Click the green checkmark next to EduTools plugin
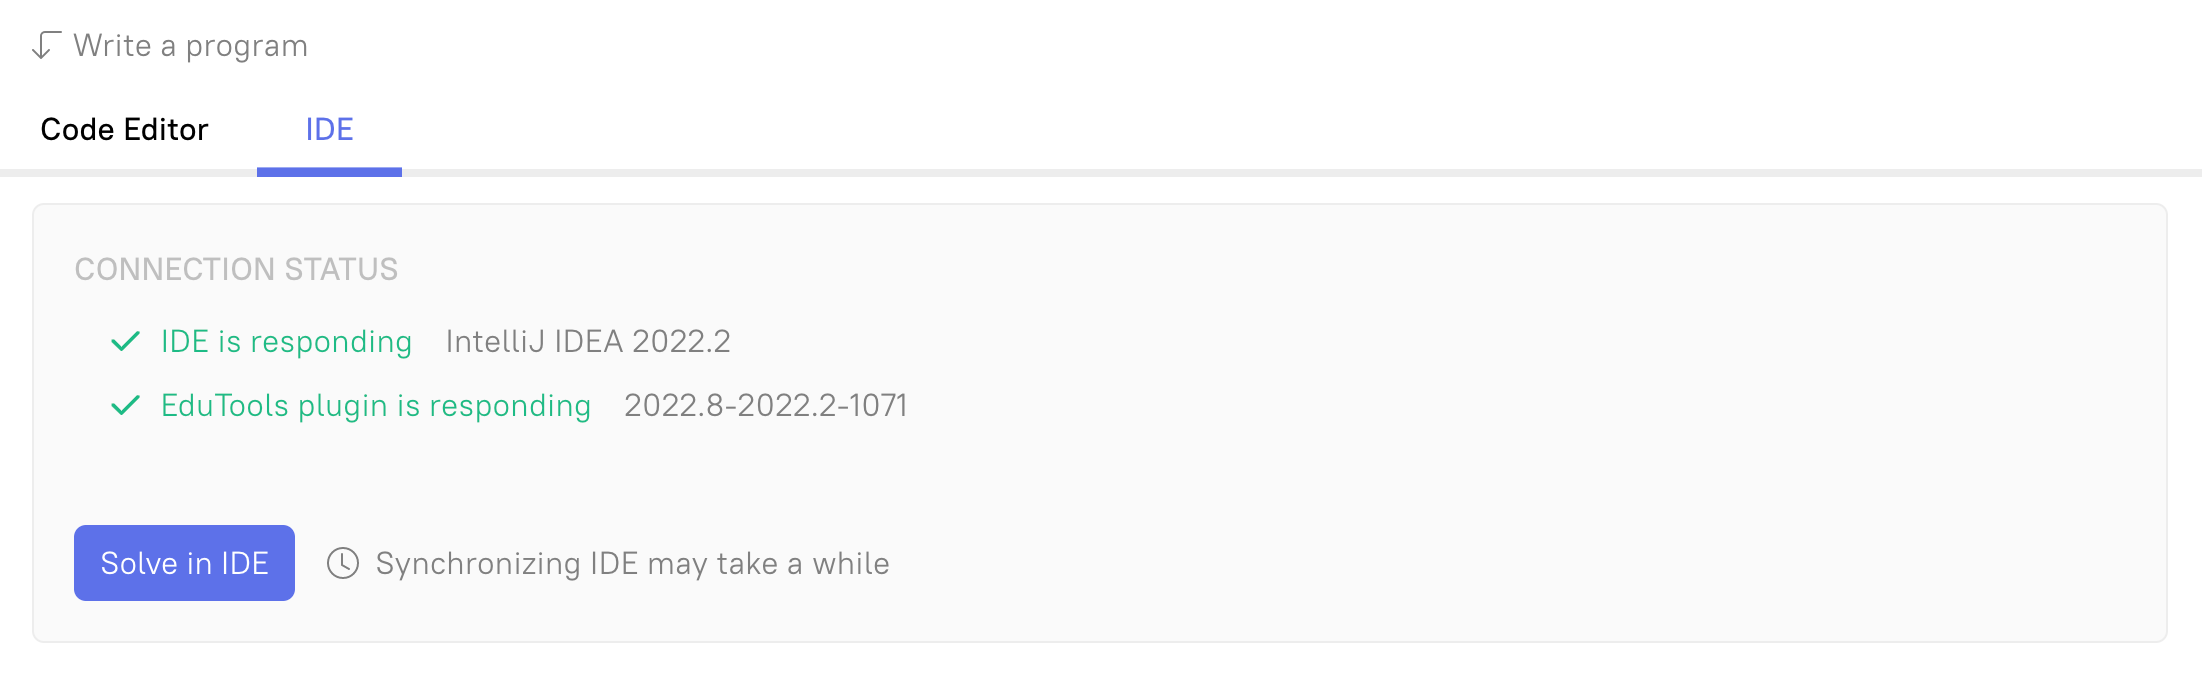Image resolution: width=2202 pixels, height=676 pixels. 125,406
